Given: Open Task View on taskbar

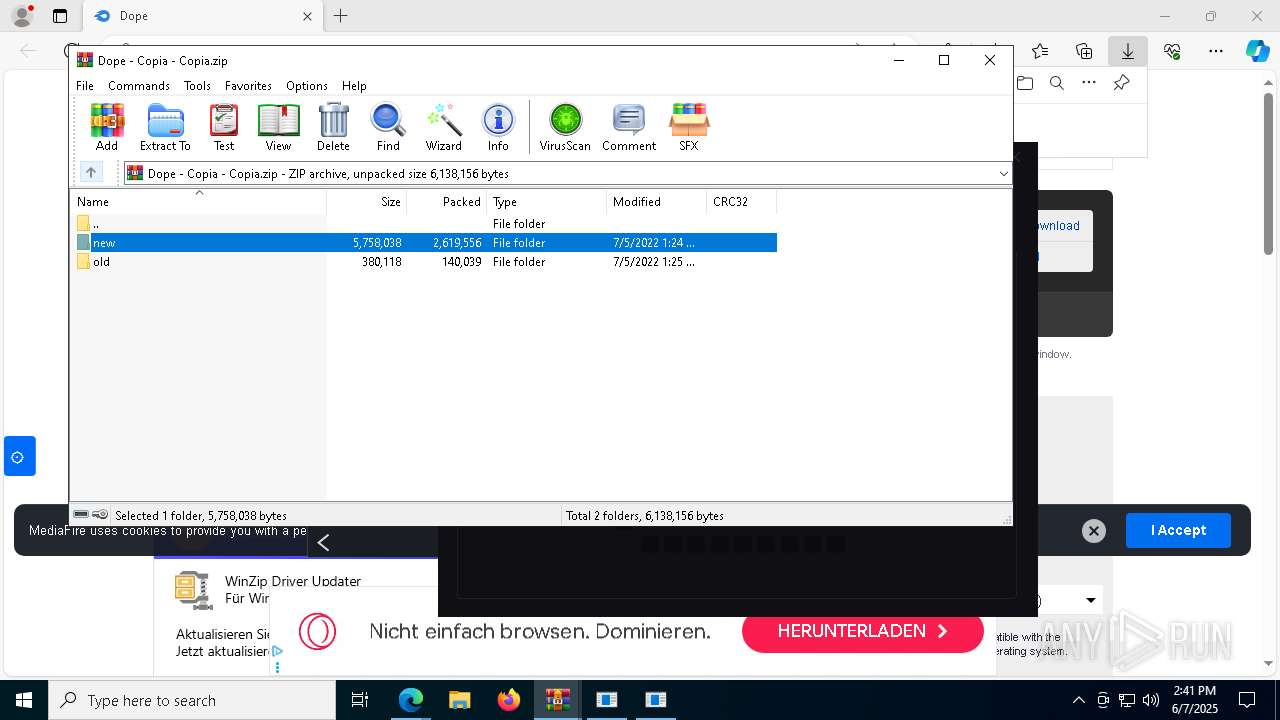Looking at the screenshot, I should [x=360, y=700].
